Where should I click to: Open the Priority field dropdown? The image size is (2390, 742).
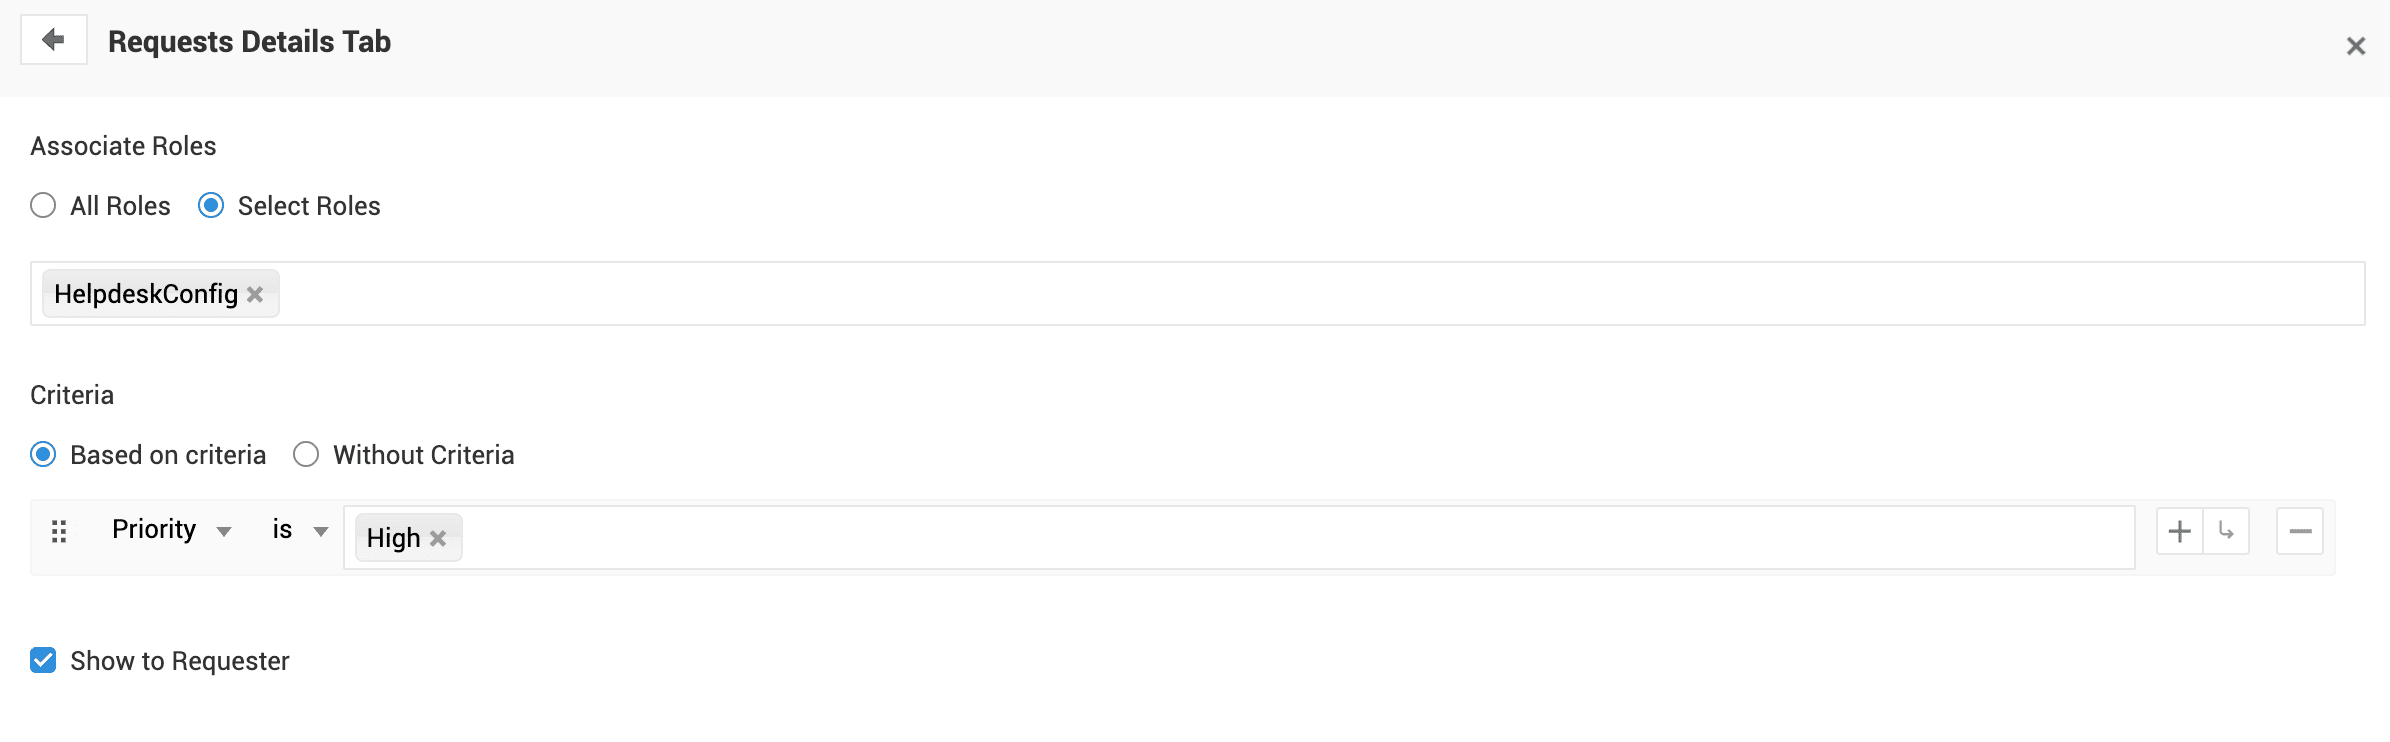tap(172, 530)
